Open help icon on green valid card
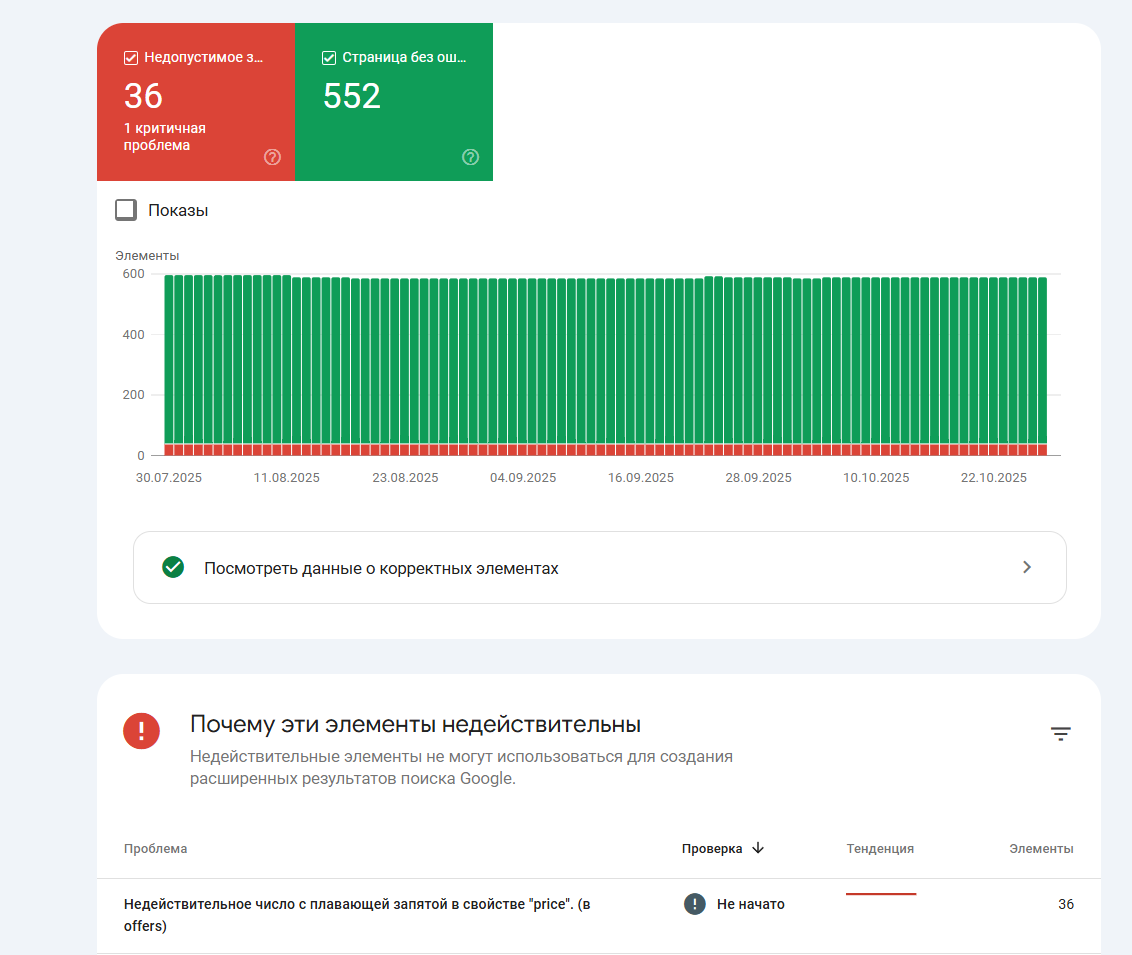1132x955 pixels. 470,157
